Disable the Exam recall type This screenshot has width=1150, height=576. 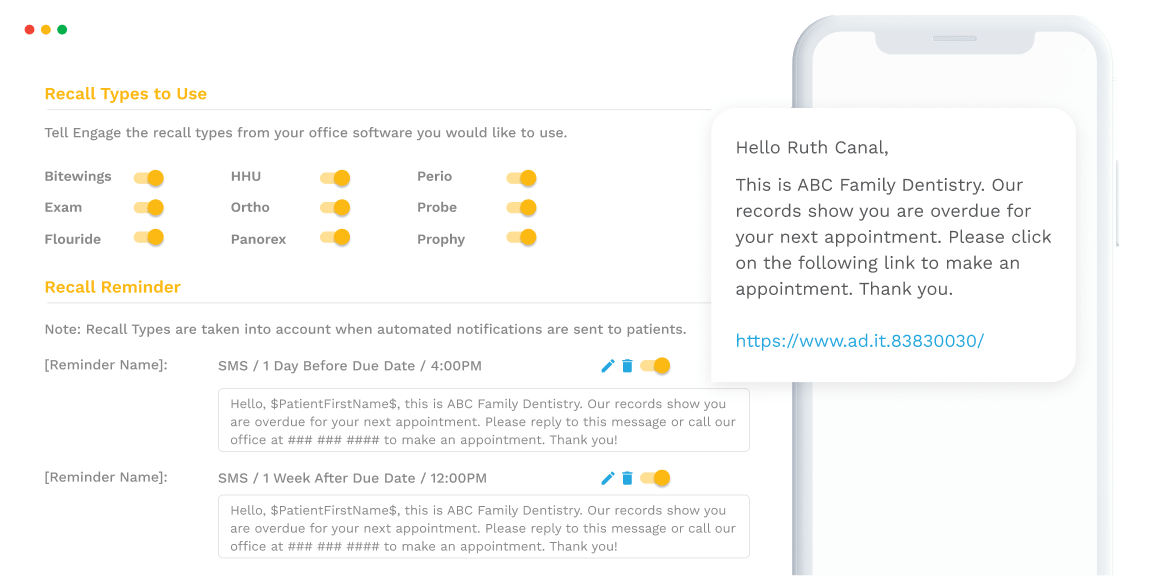coord(149,208)
